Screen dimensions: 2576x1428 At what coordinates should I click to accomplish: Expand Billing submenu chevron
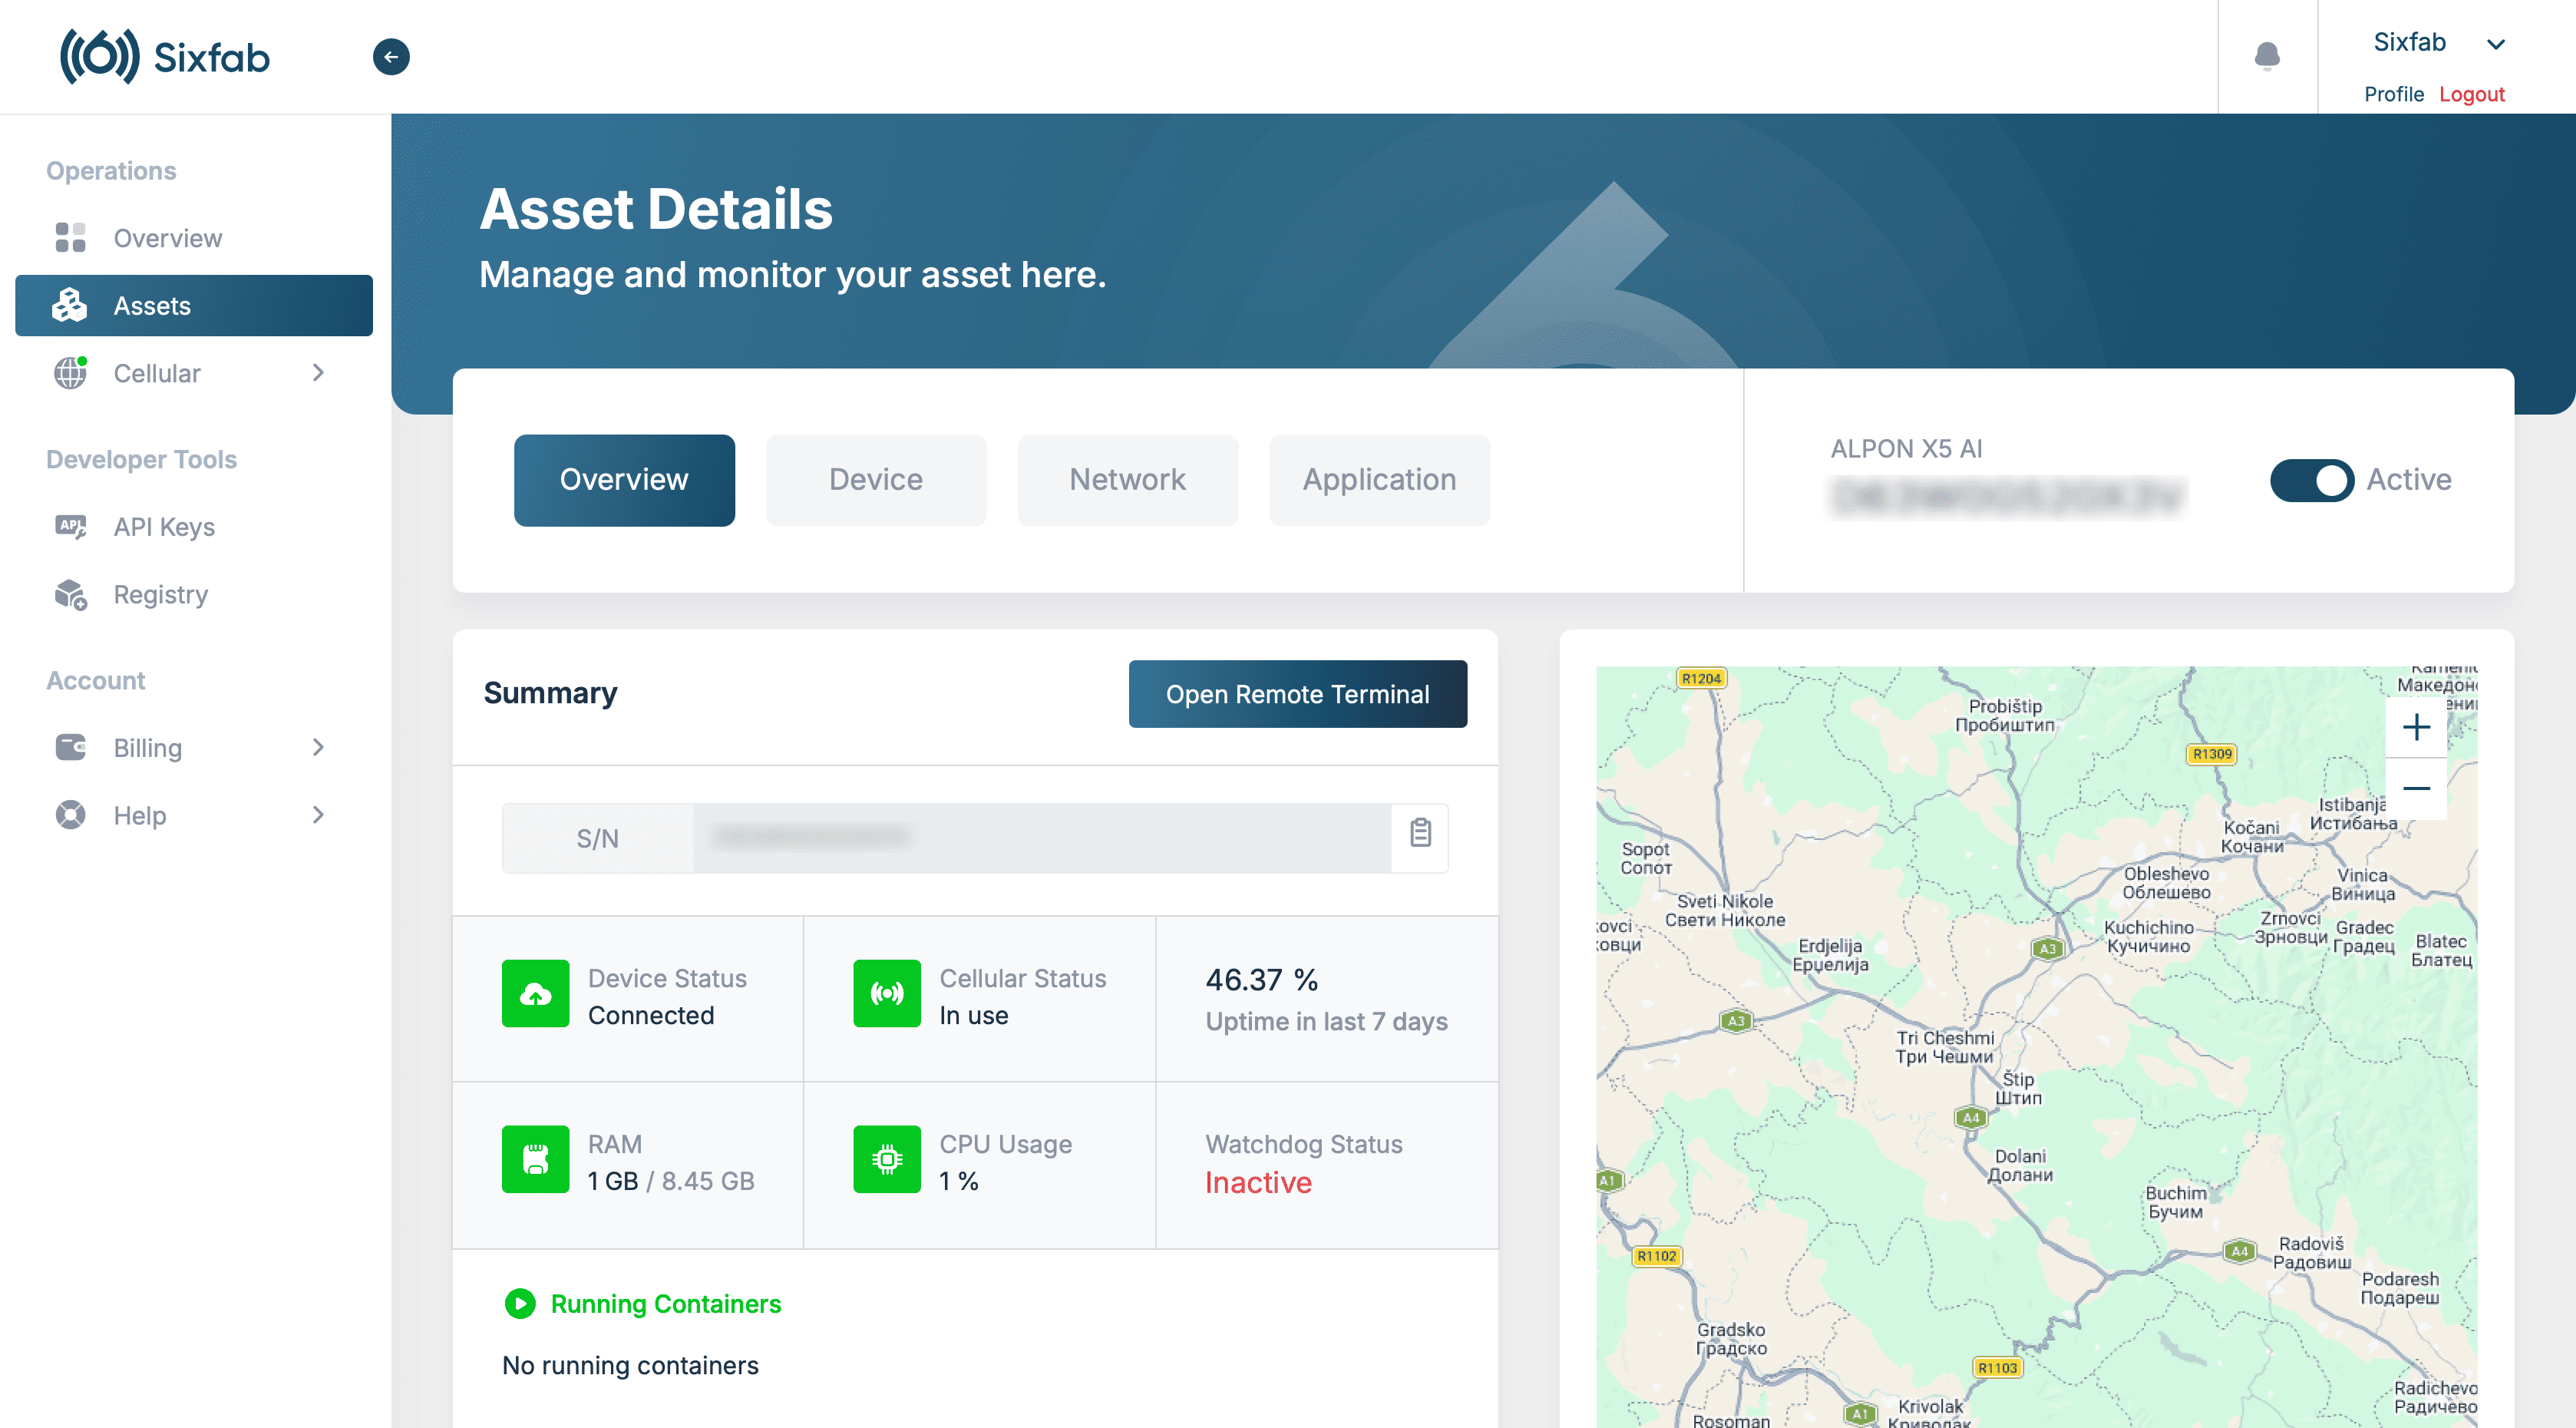click(318, 748)
